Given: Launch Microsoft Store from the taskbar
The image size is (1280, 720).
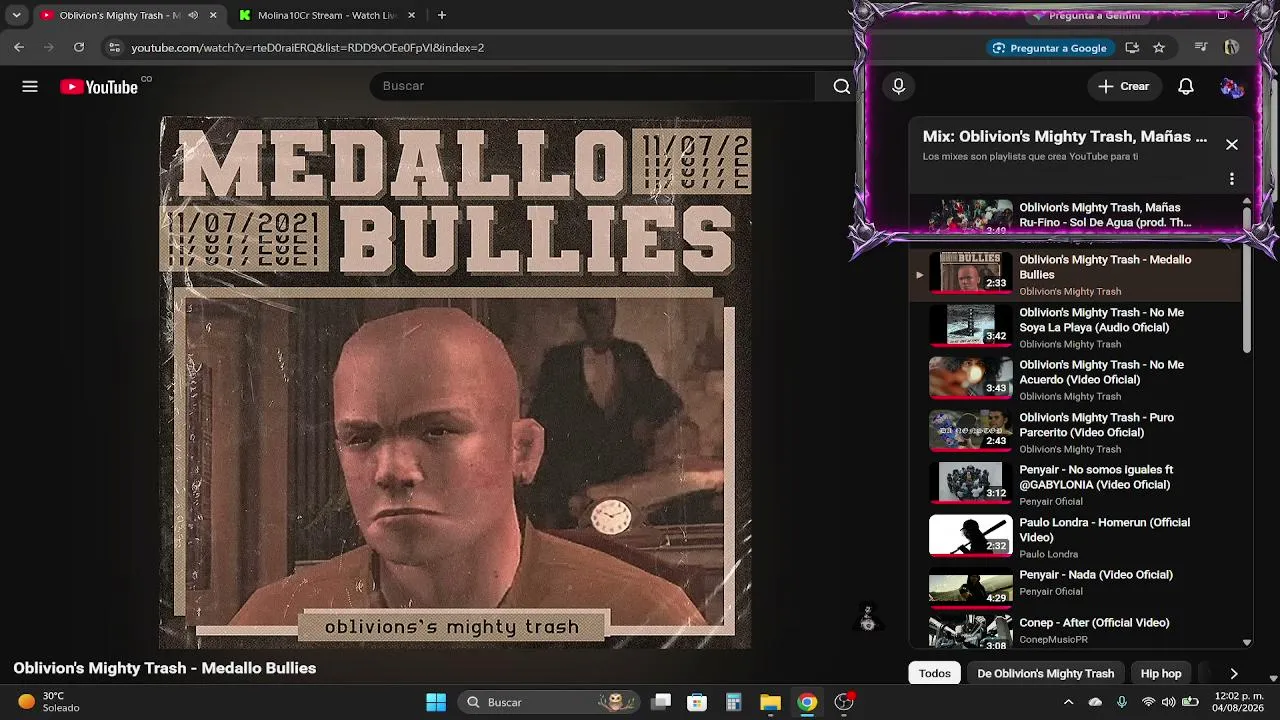Looking at the screenshot, I should (697, 702).
